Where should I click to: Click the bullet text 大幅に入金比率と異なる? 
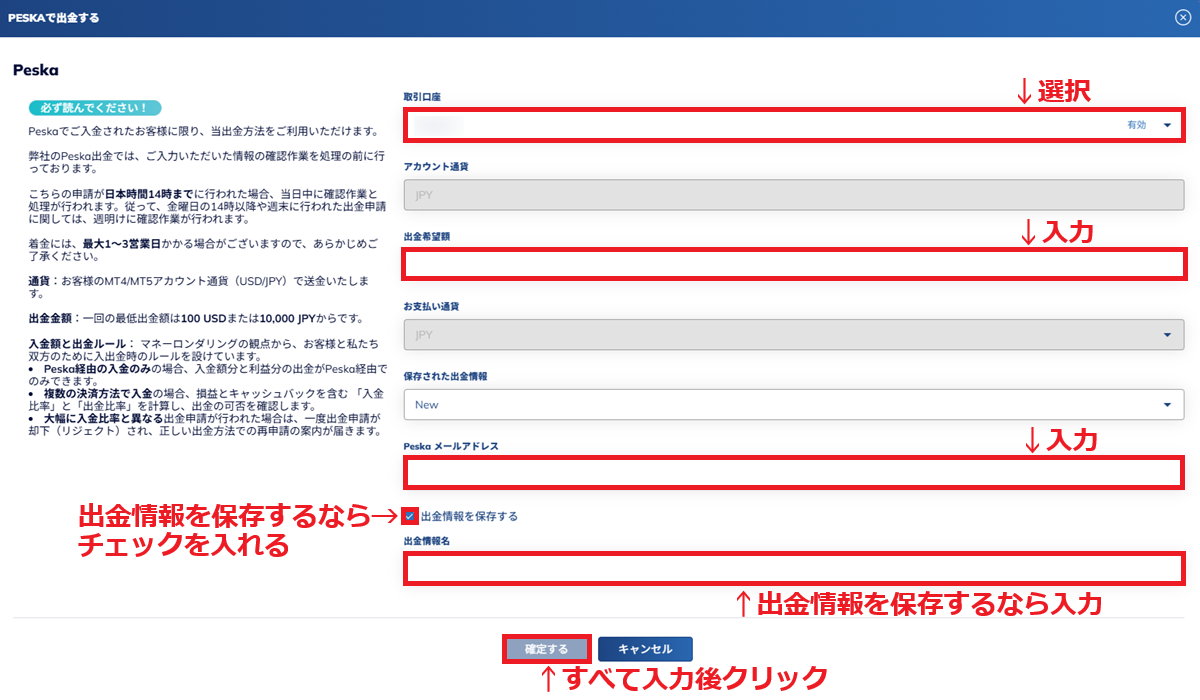click(x=103, y=418)
